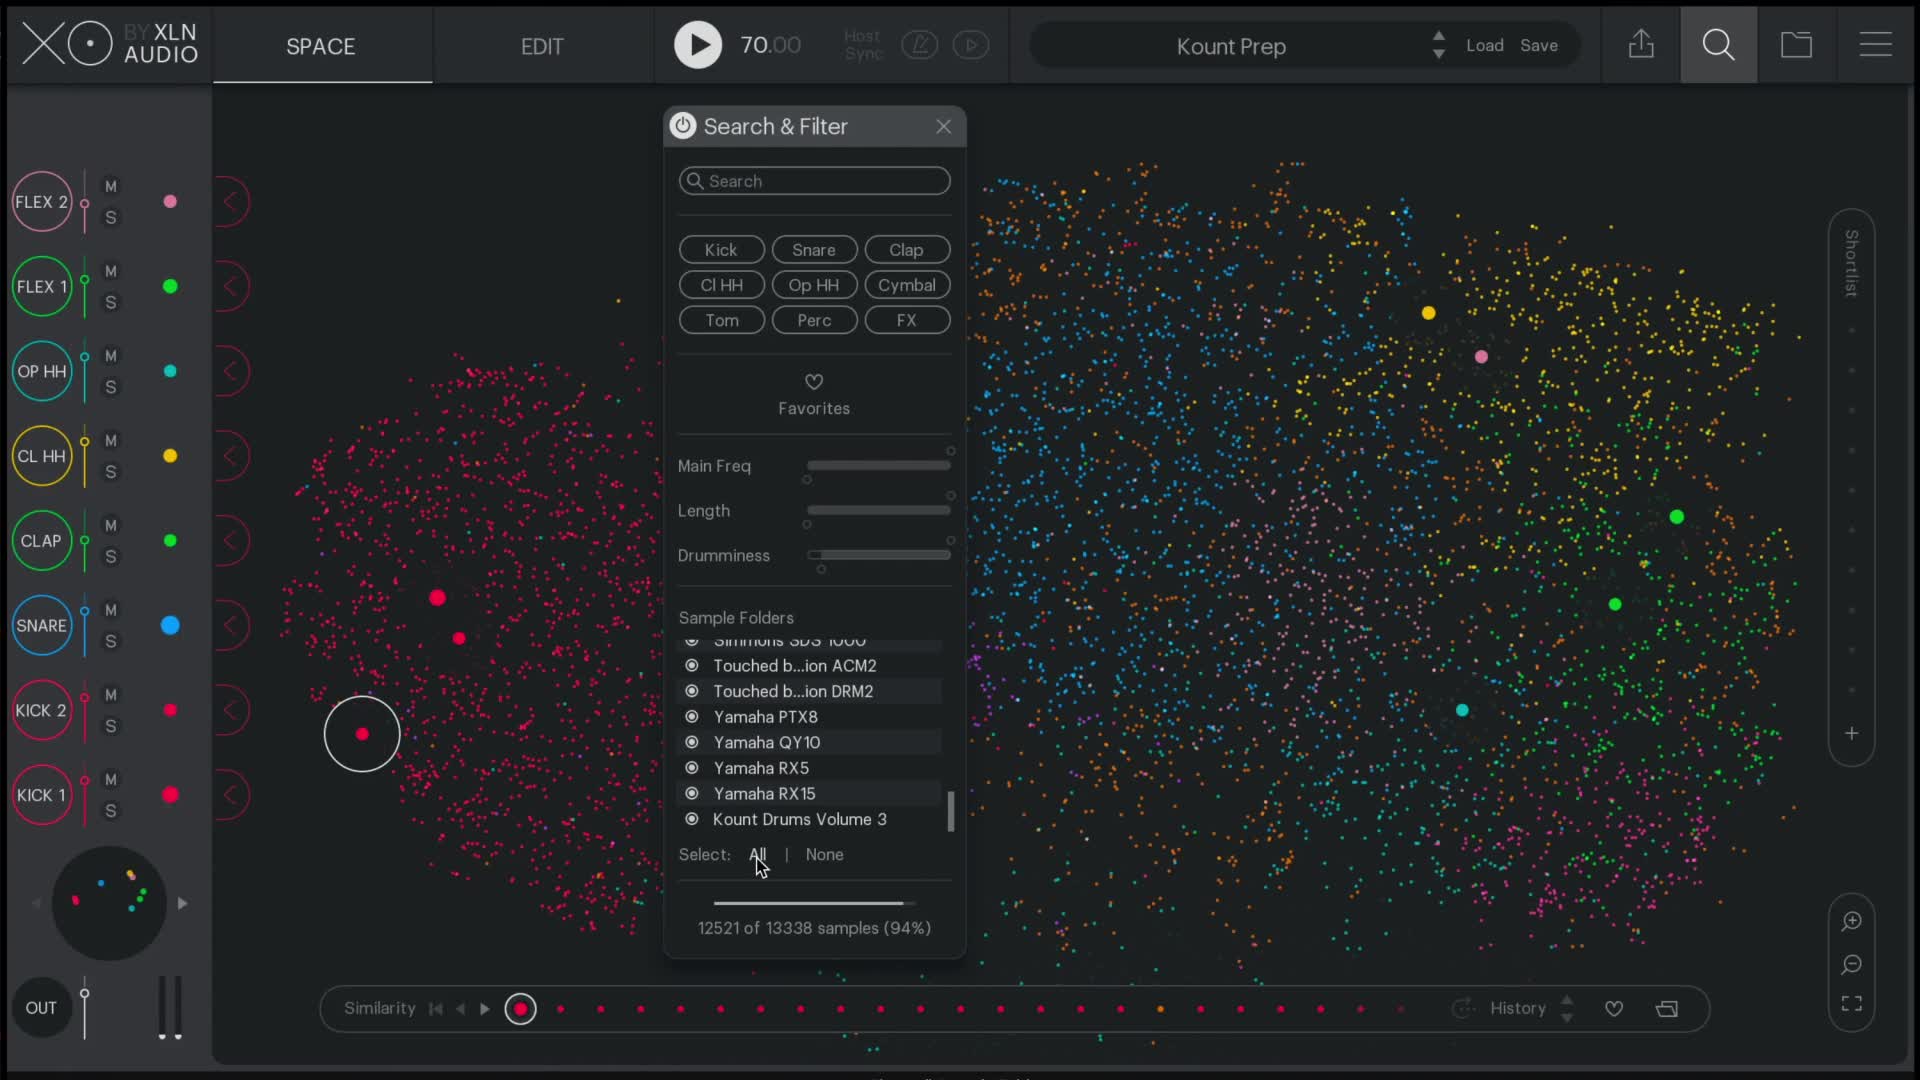The width and height of the screenshot is (1920, 1080).
Task: Mute the KICK 1 channel
Action: pyautogui.click(x=111, y=779)
